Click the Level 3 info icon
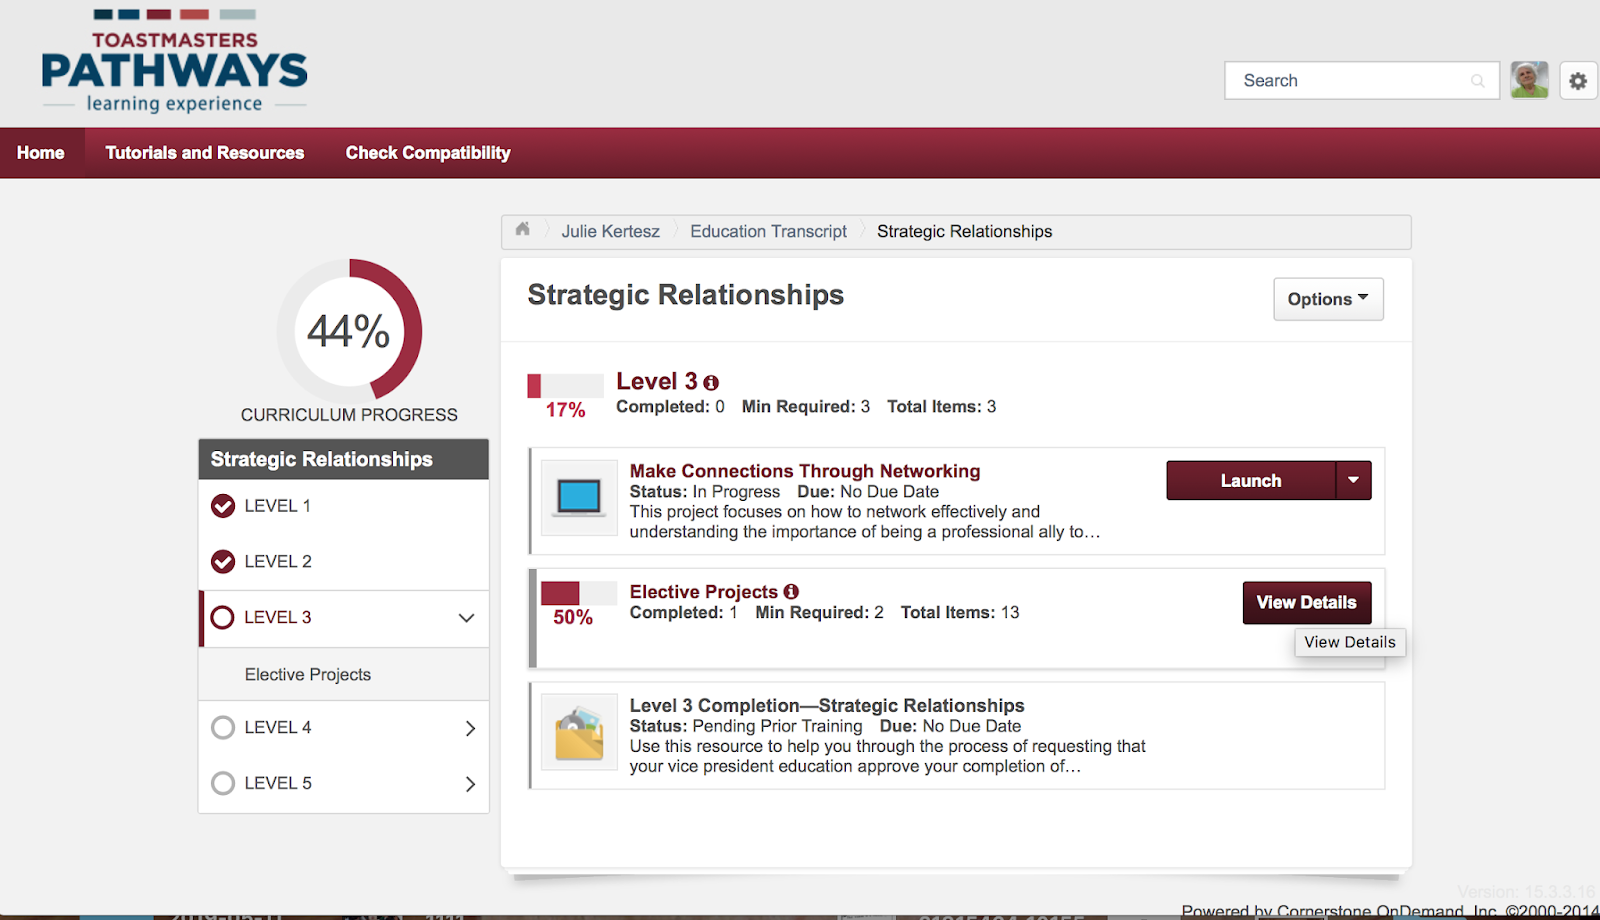This screenshot has height=920, width=1600. (x=711, y=383)
